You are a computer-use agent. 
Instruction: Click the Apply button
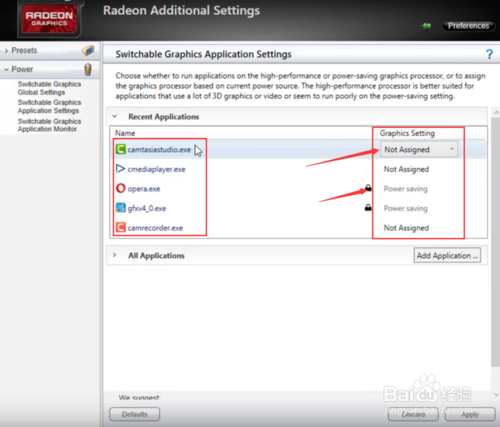(470, 414)
